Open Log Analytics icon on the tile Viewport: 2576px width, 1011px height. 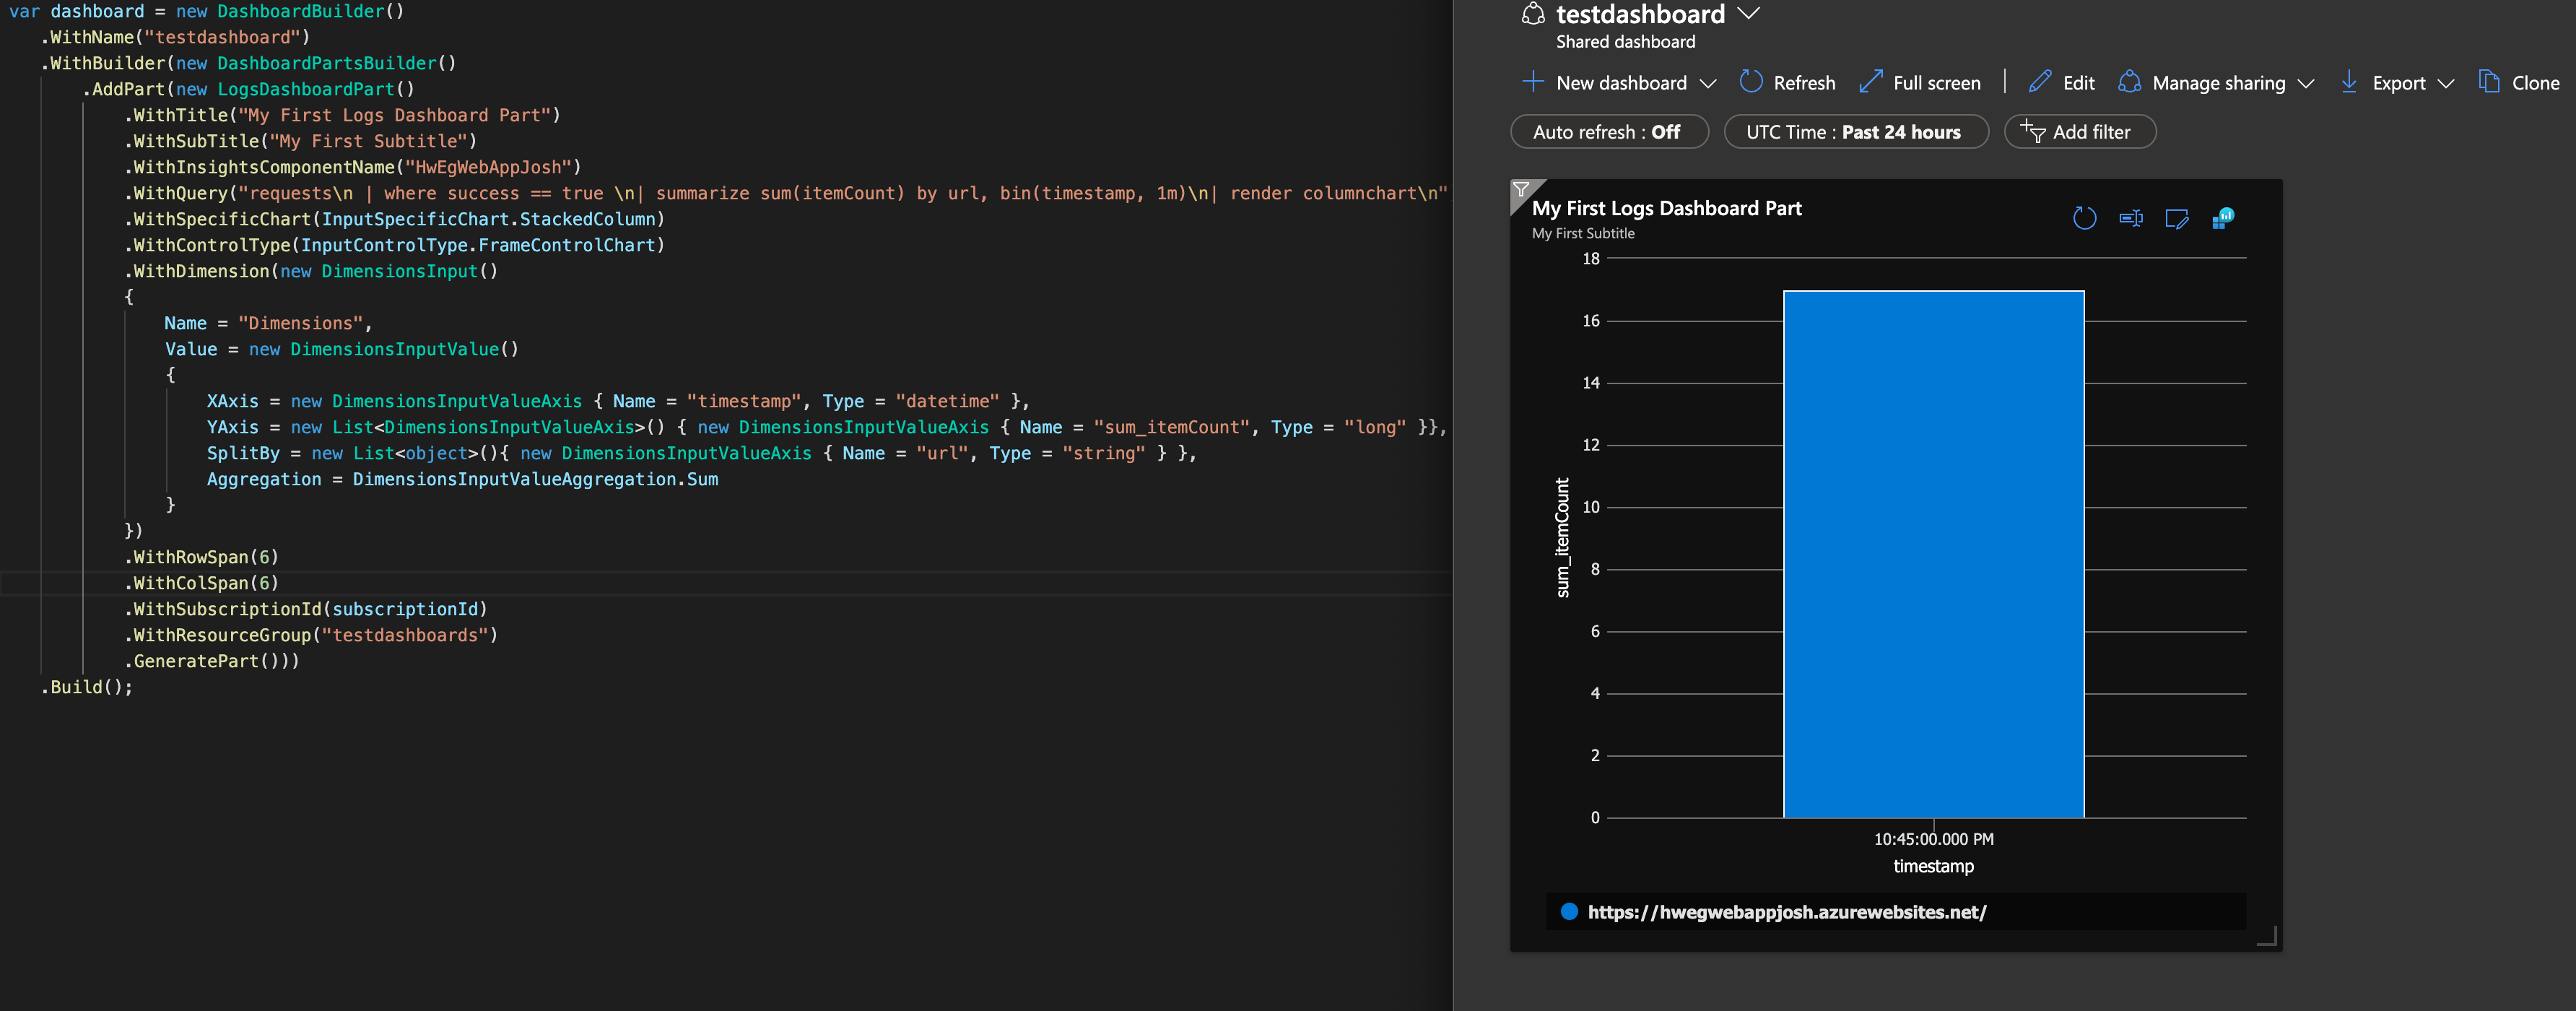pos(2222,218)
